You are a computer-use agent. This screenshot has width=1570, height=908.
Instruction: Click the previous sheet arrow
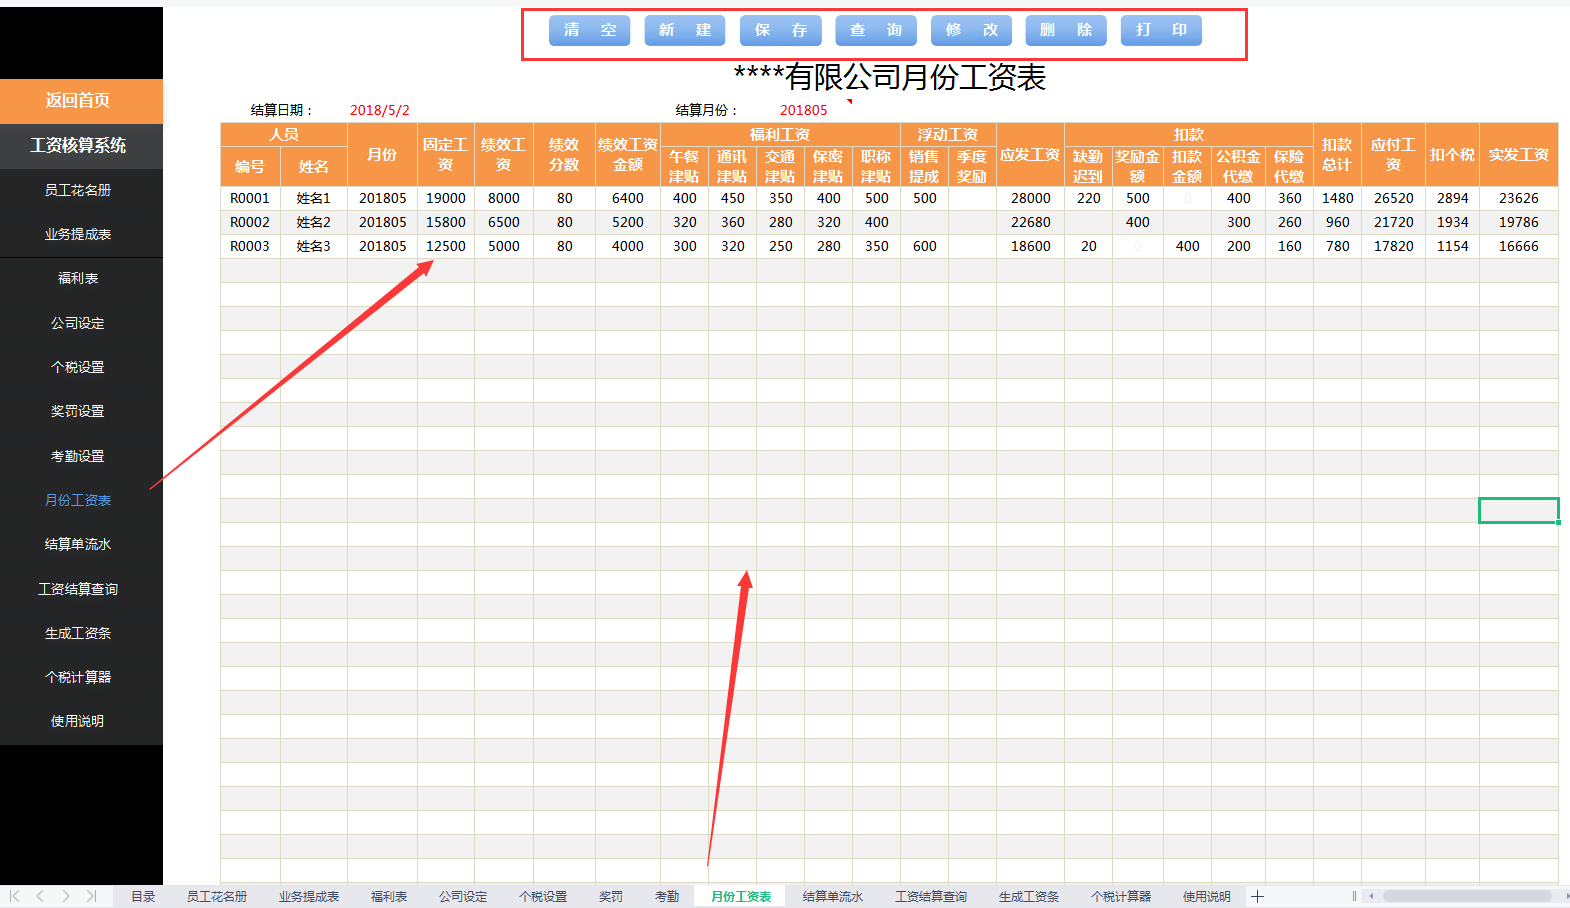(40, 896)
